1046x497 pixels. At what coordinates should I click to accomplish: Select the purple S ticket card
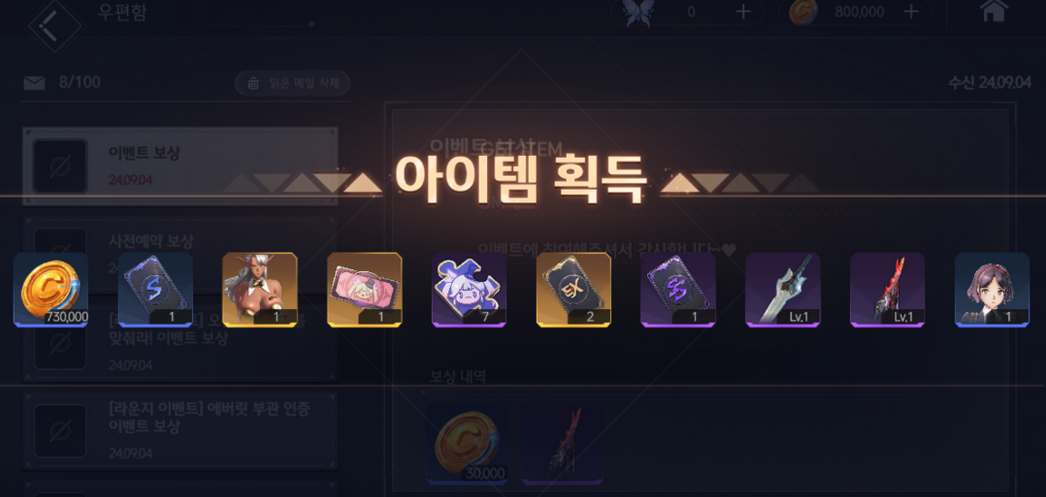pyautogui.click(x=678, y=290)
